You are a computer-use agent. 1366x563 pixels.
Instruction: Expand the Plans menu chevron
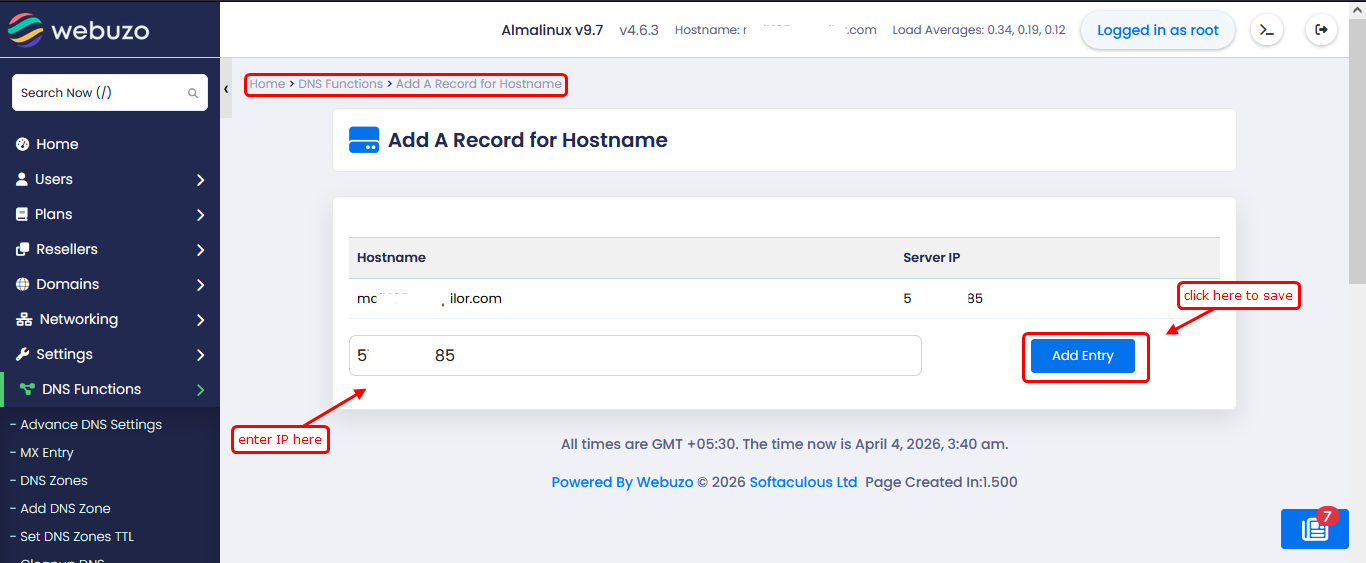[200, 215]
